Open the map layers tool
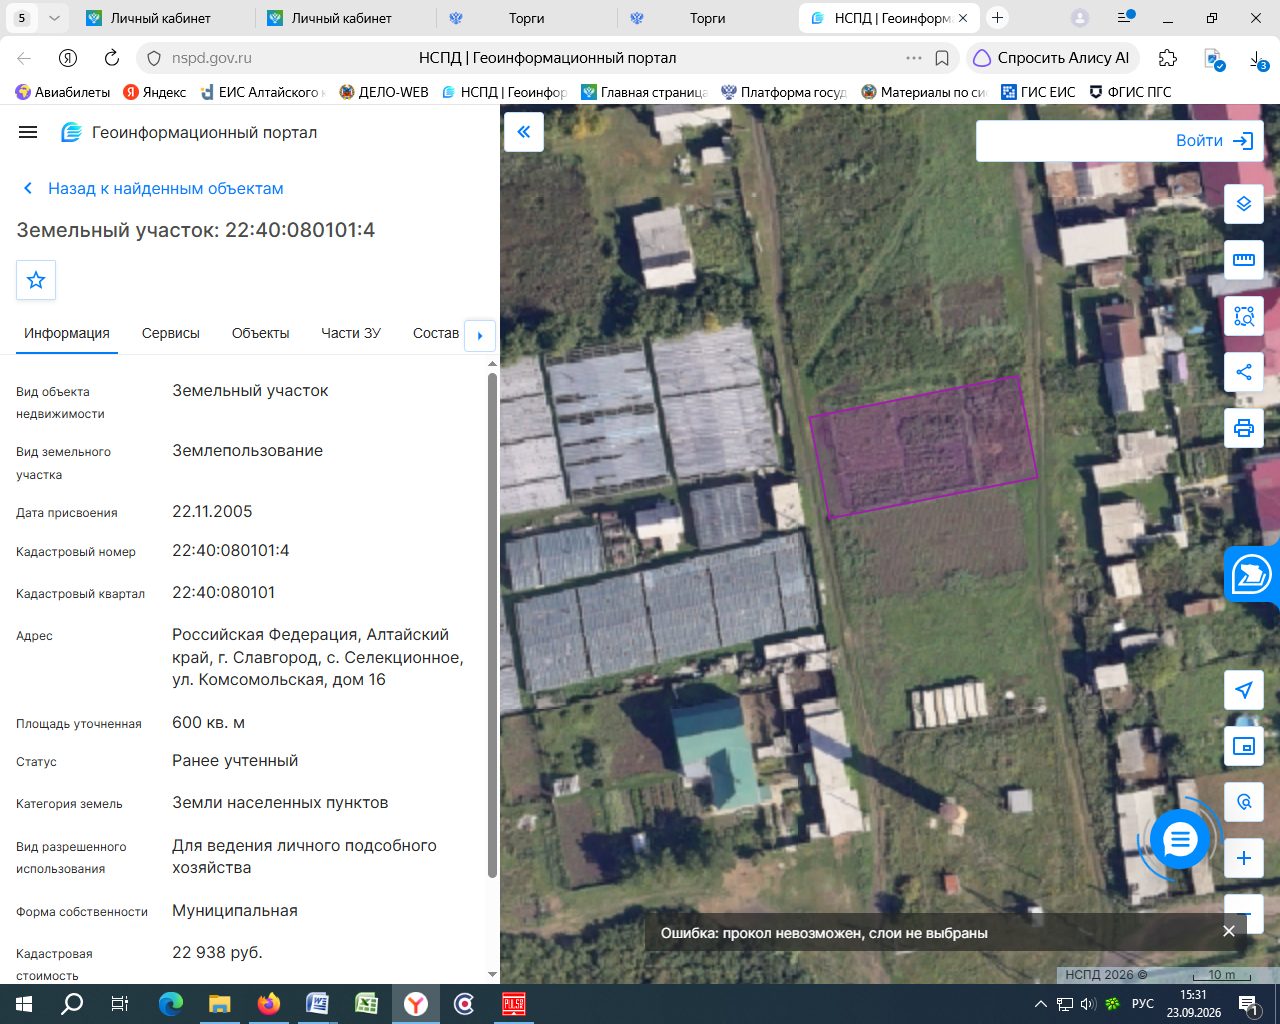This screenshot has width=1280, height=1024. pos(1244,204)
